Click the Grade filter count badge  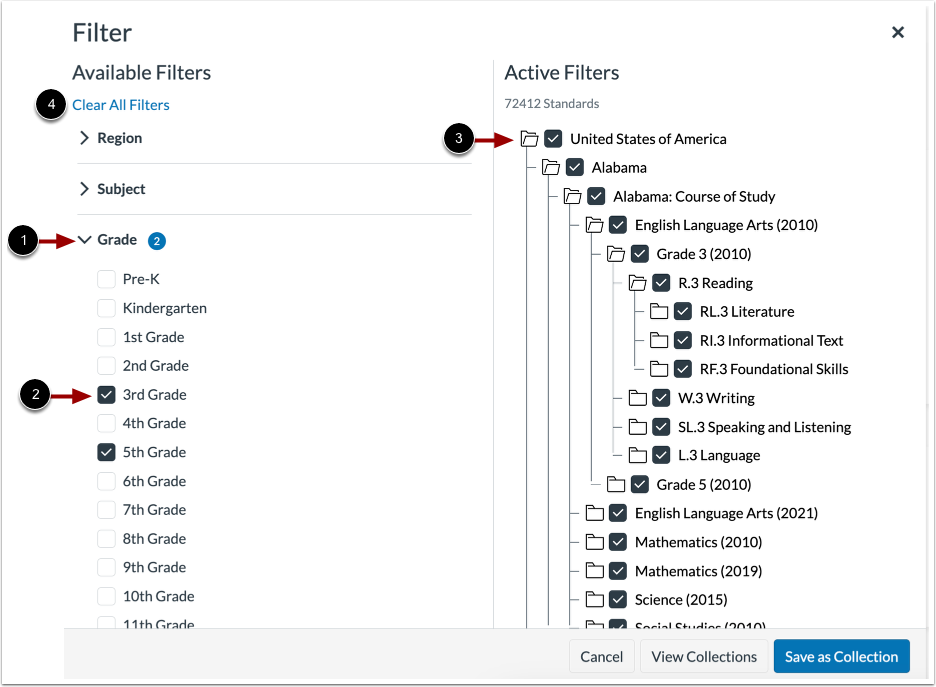click(x=157, y=240)
